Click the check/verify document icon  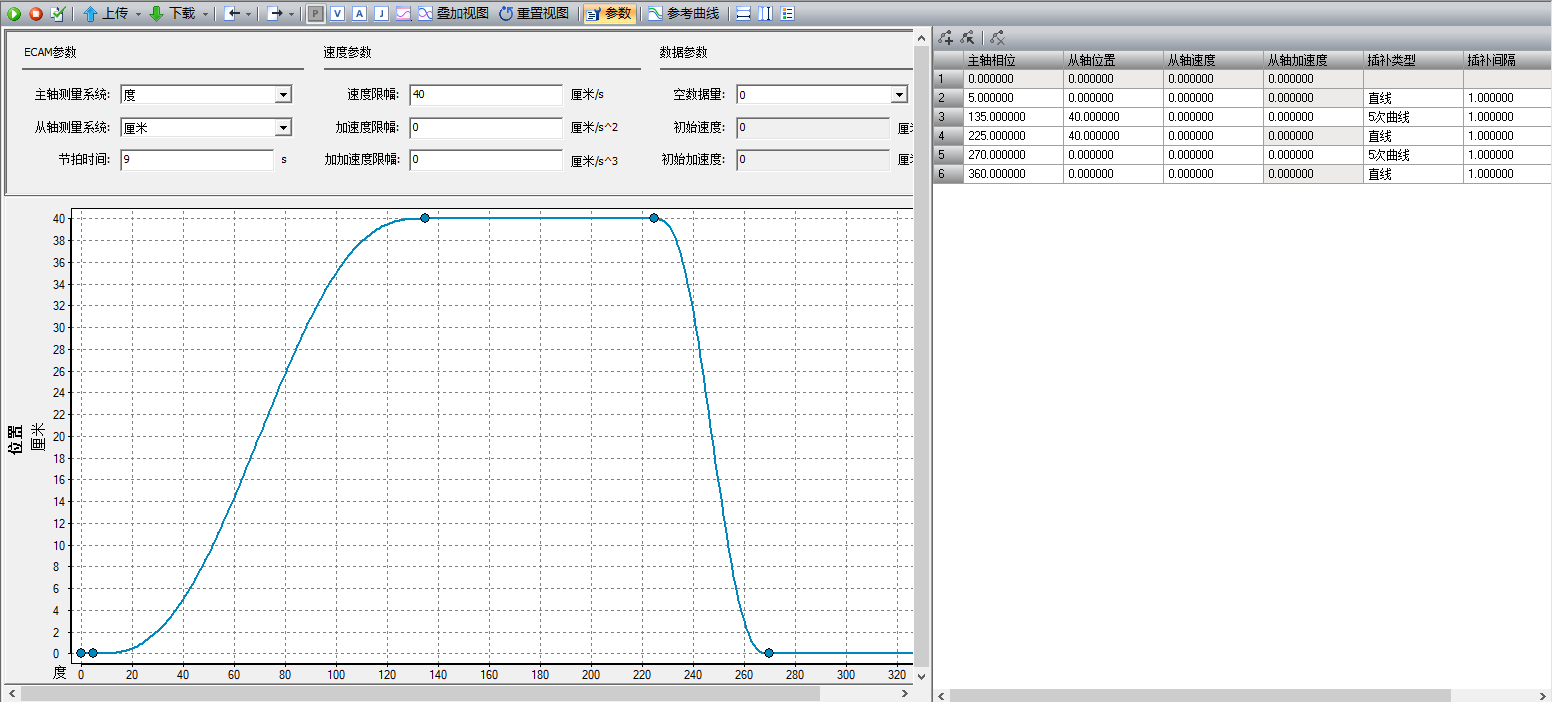57,14
